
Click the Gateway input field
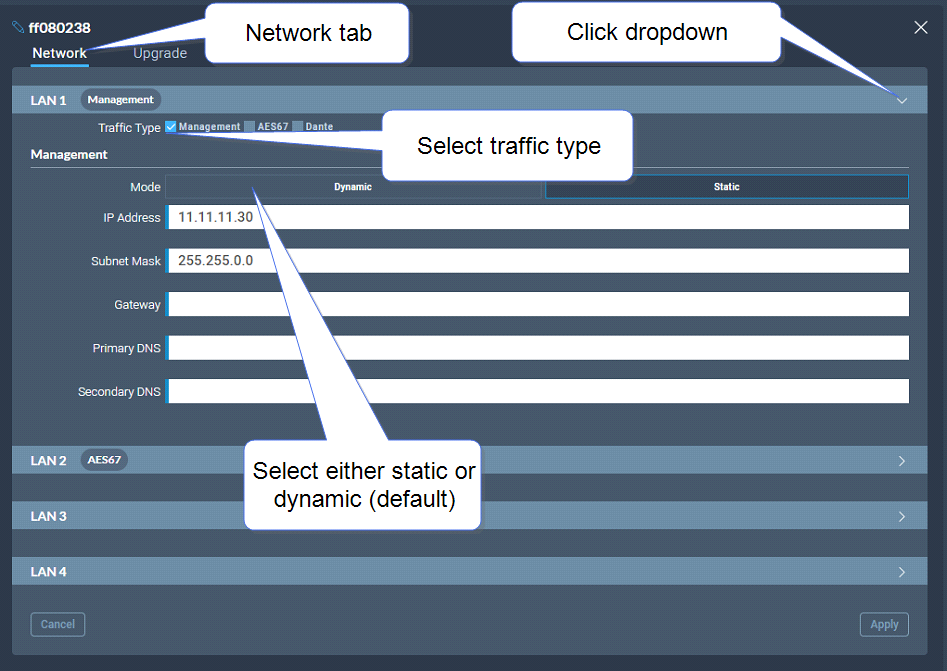pyautogui.click(x=538, y=304)
